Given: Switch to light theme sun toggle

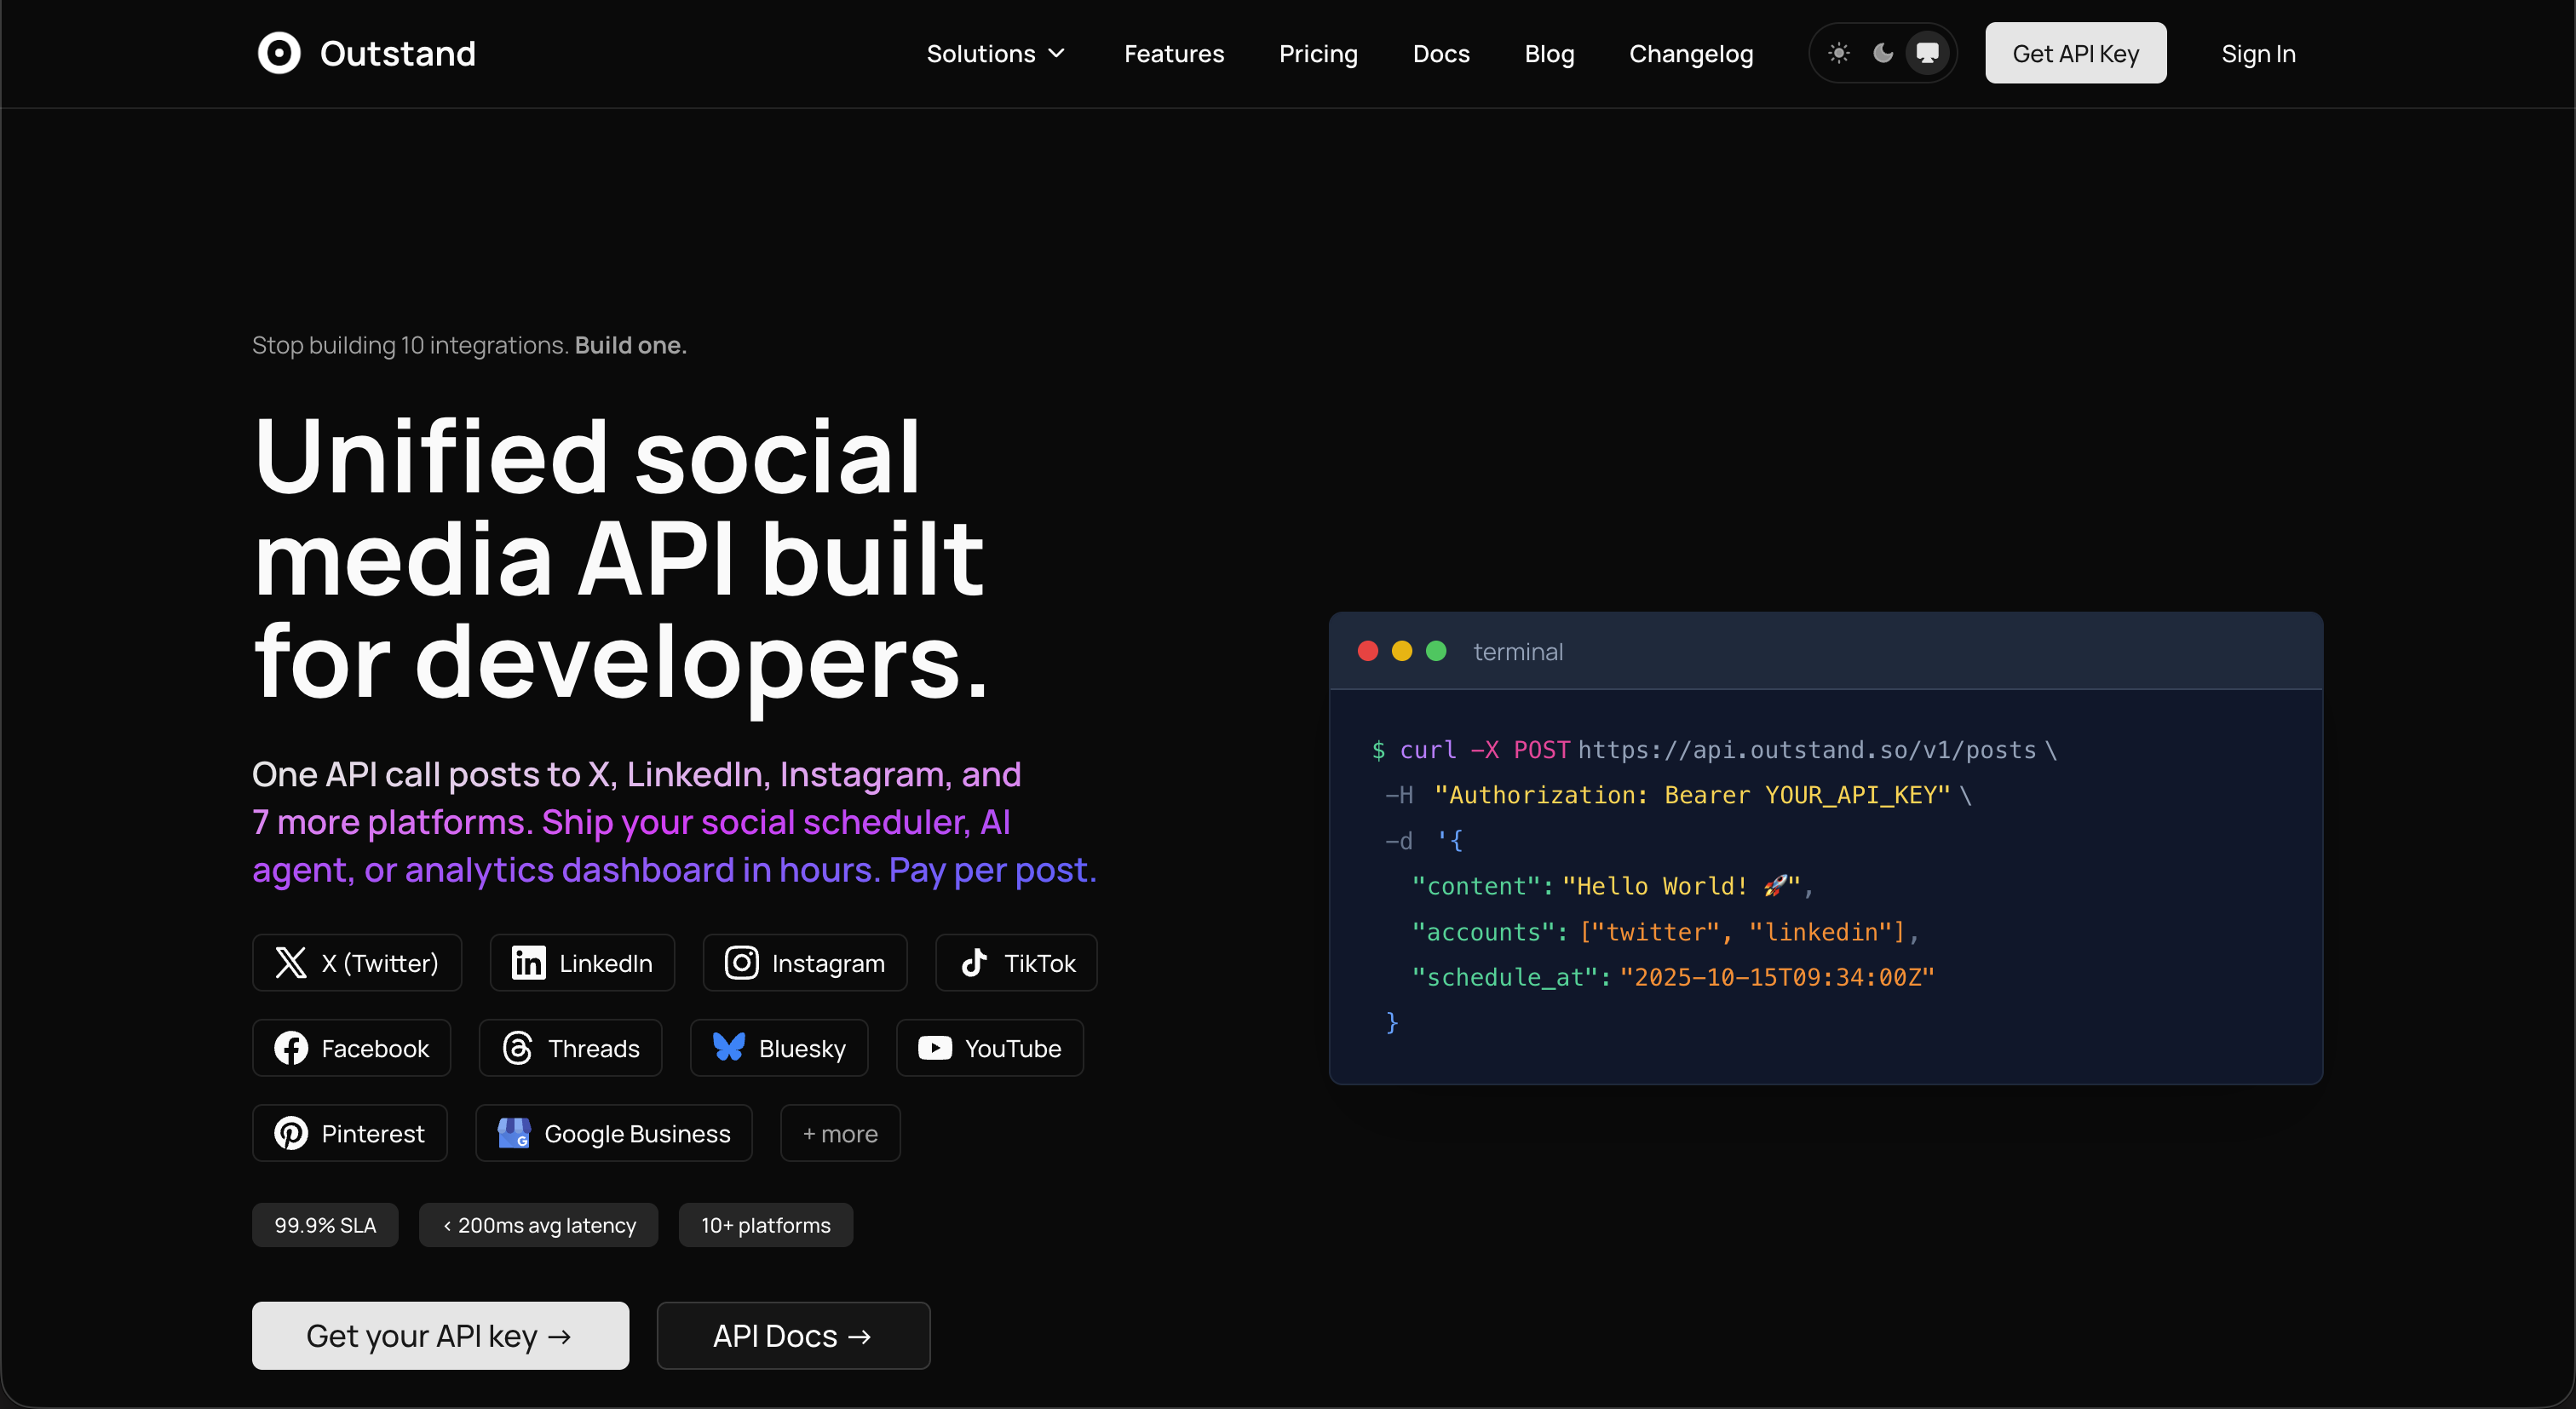Looking at the screenshot, I should (1839, 53).
